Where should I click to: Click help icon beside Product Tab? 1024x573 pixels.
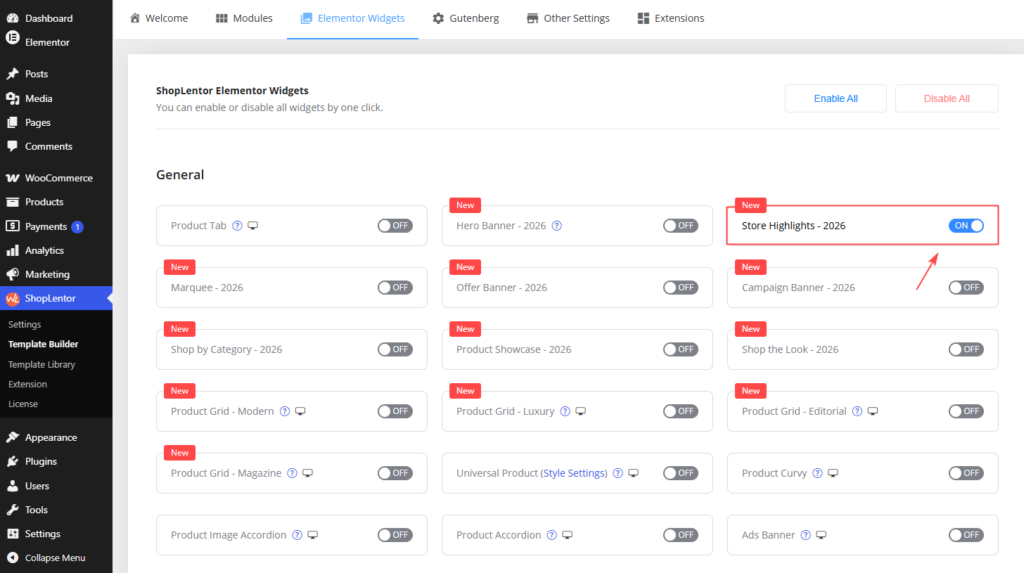coord(237,225)
